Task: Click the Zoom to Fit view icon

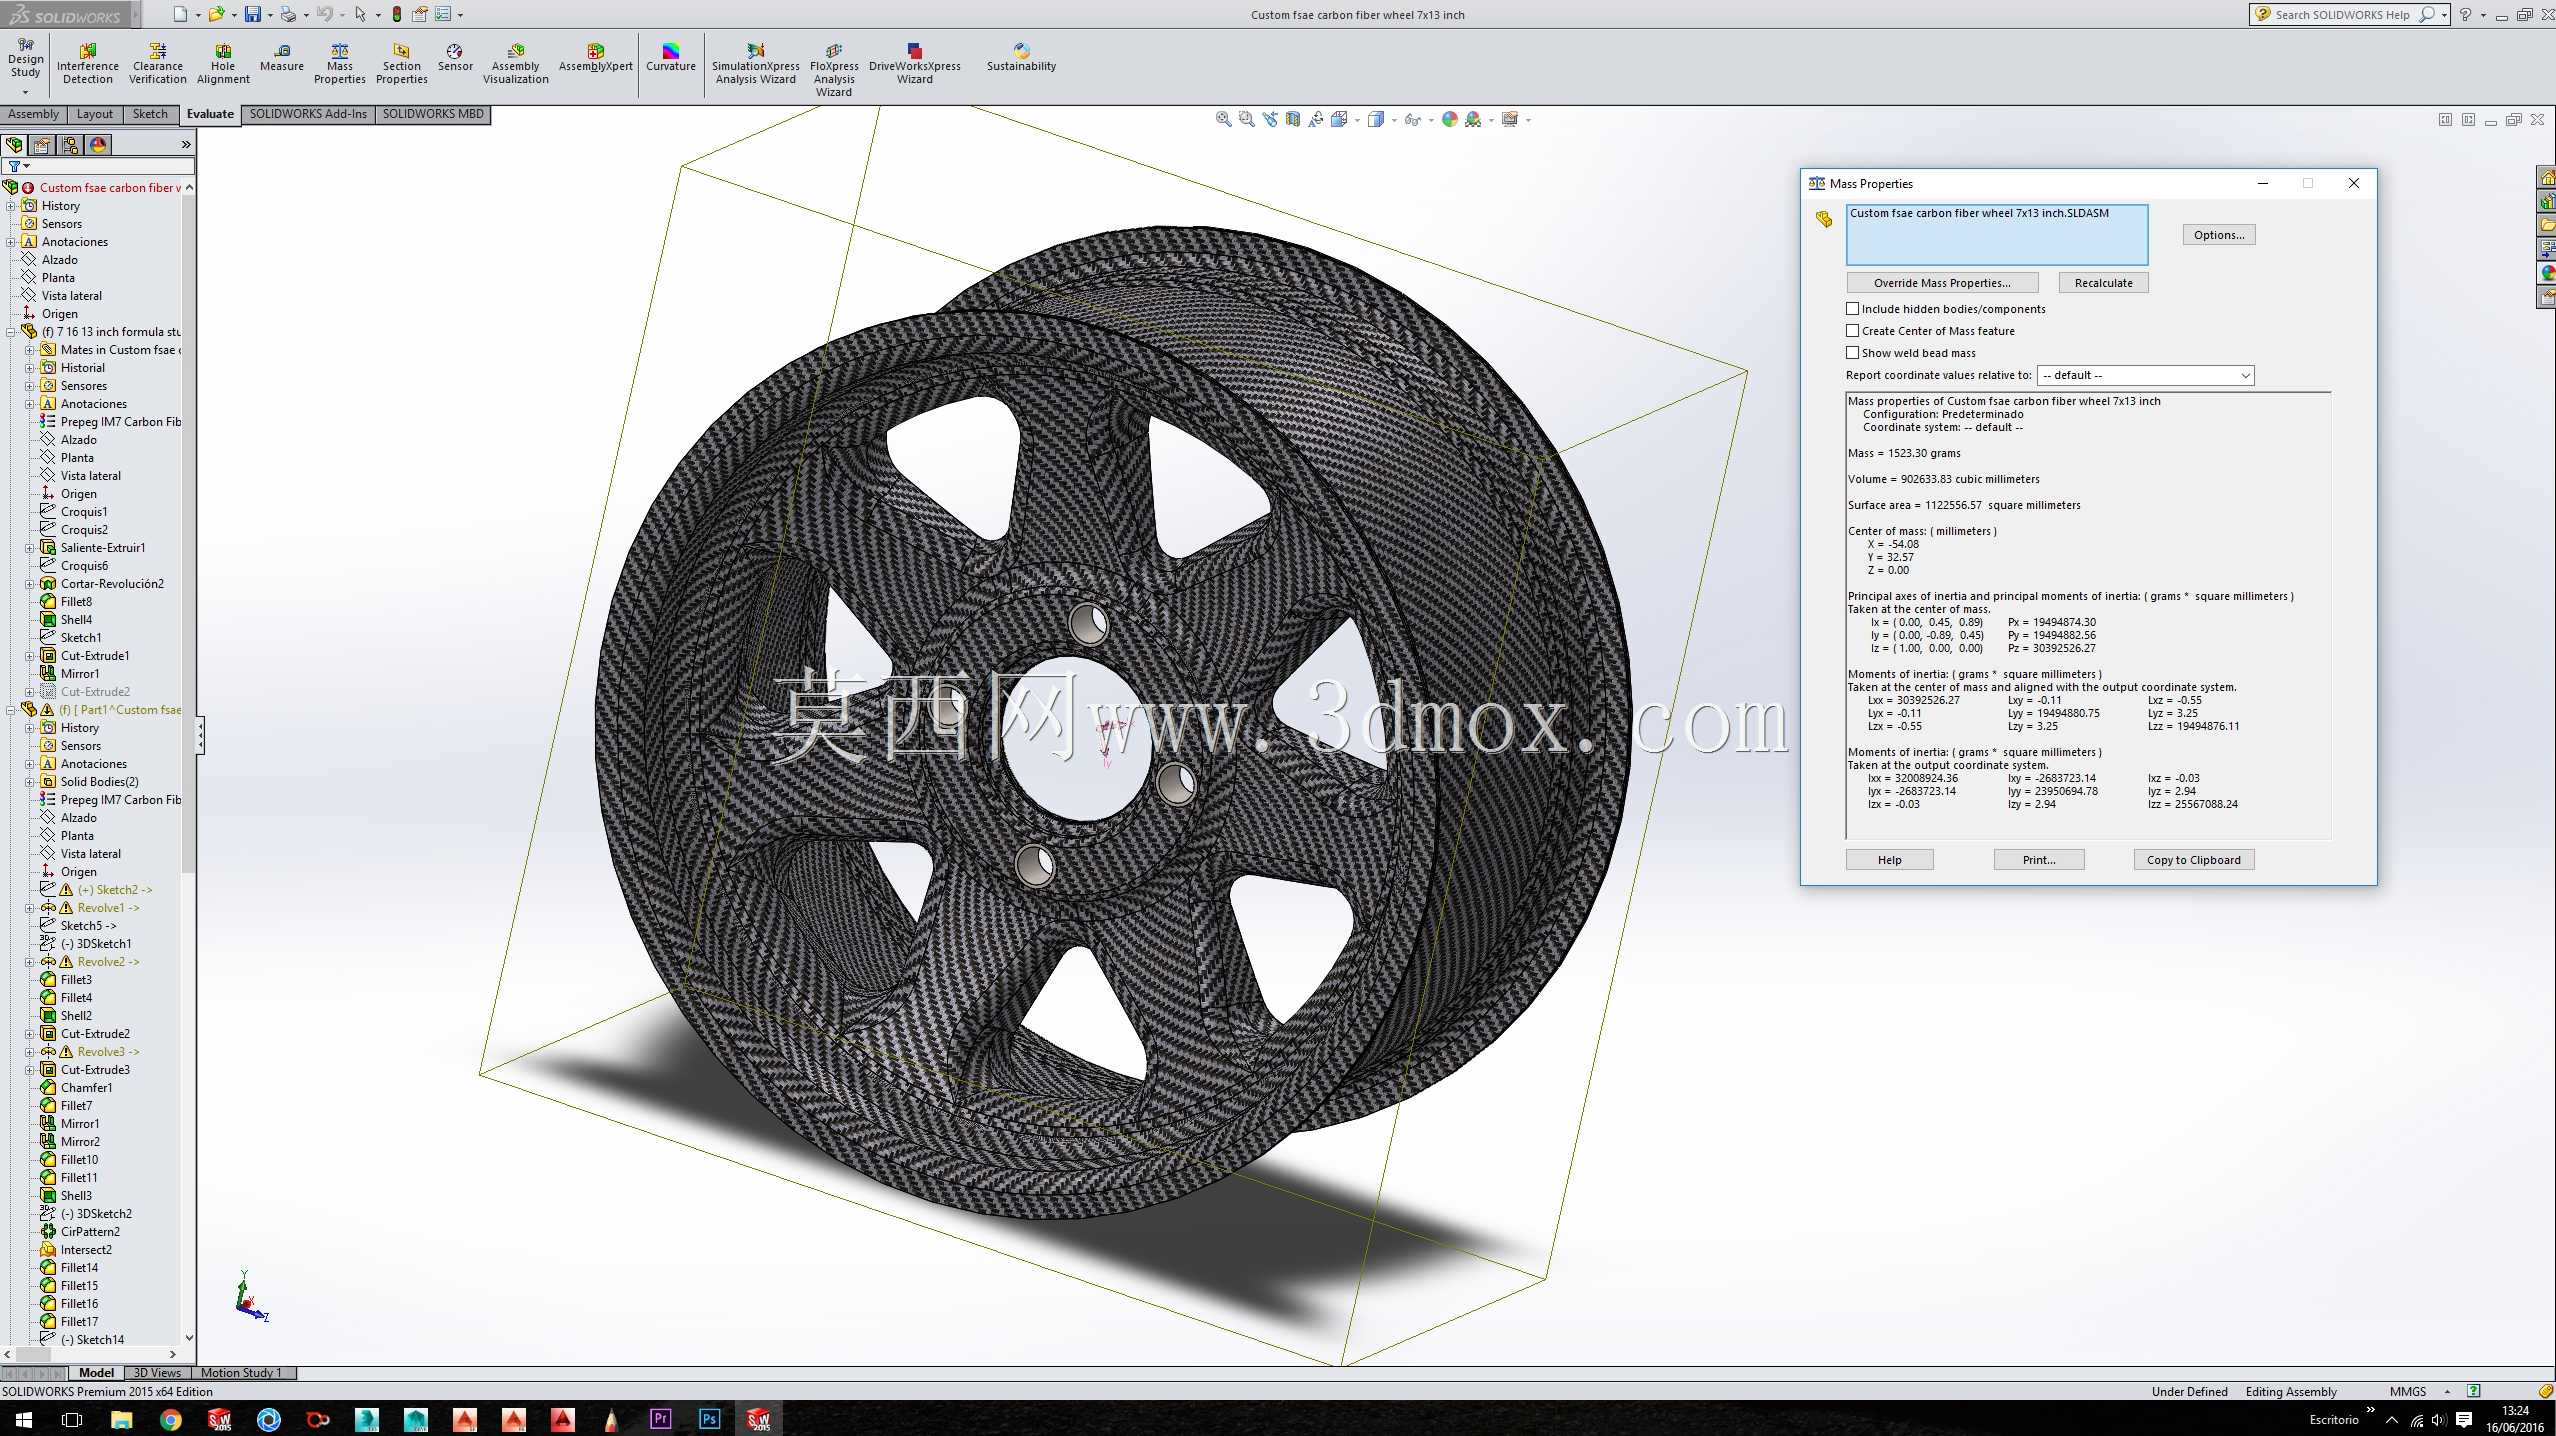Action: click(x=1223, y=119)
